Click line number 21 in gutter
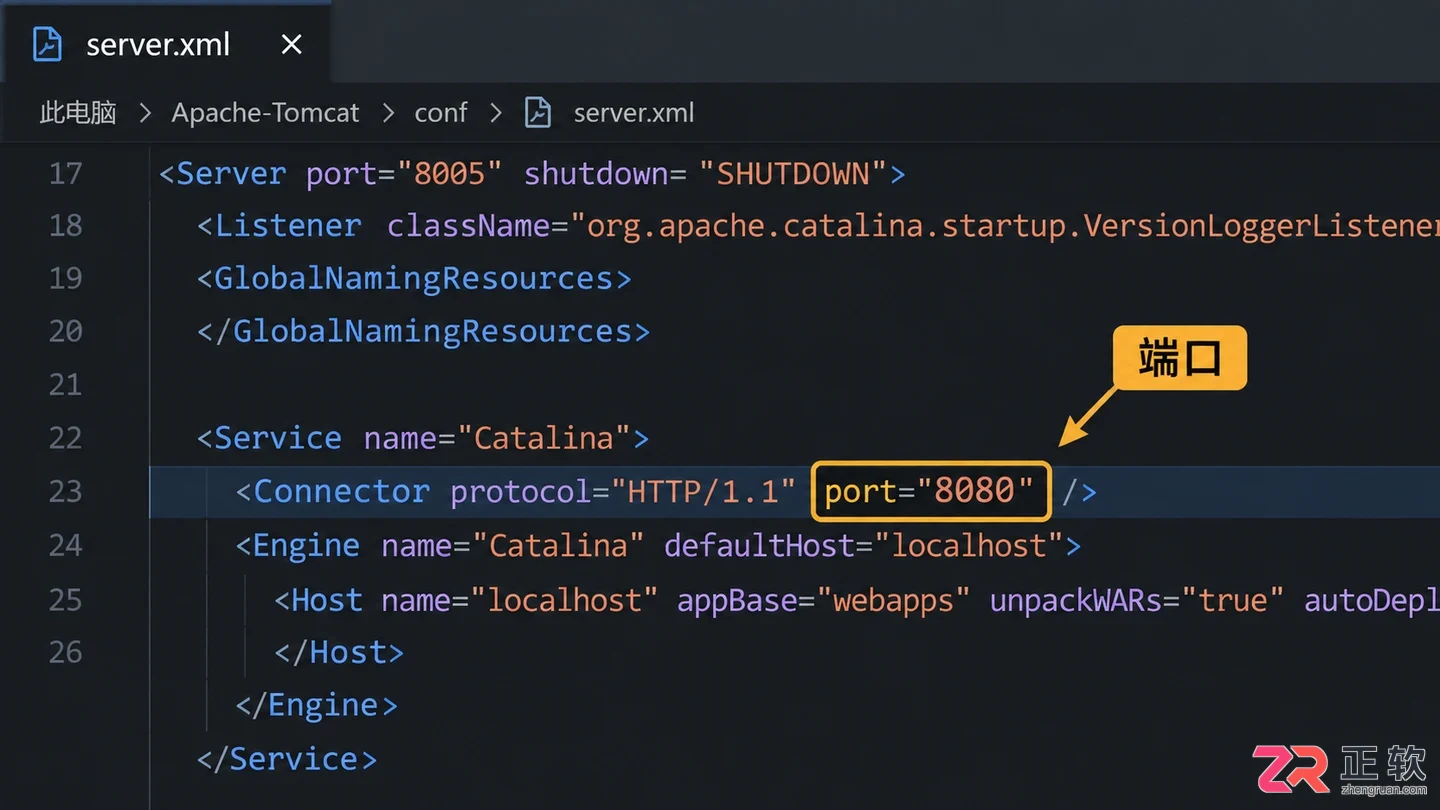The image size is (1440, 810). tap(65, 384)
